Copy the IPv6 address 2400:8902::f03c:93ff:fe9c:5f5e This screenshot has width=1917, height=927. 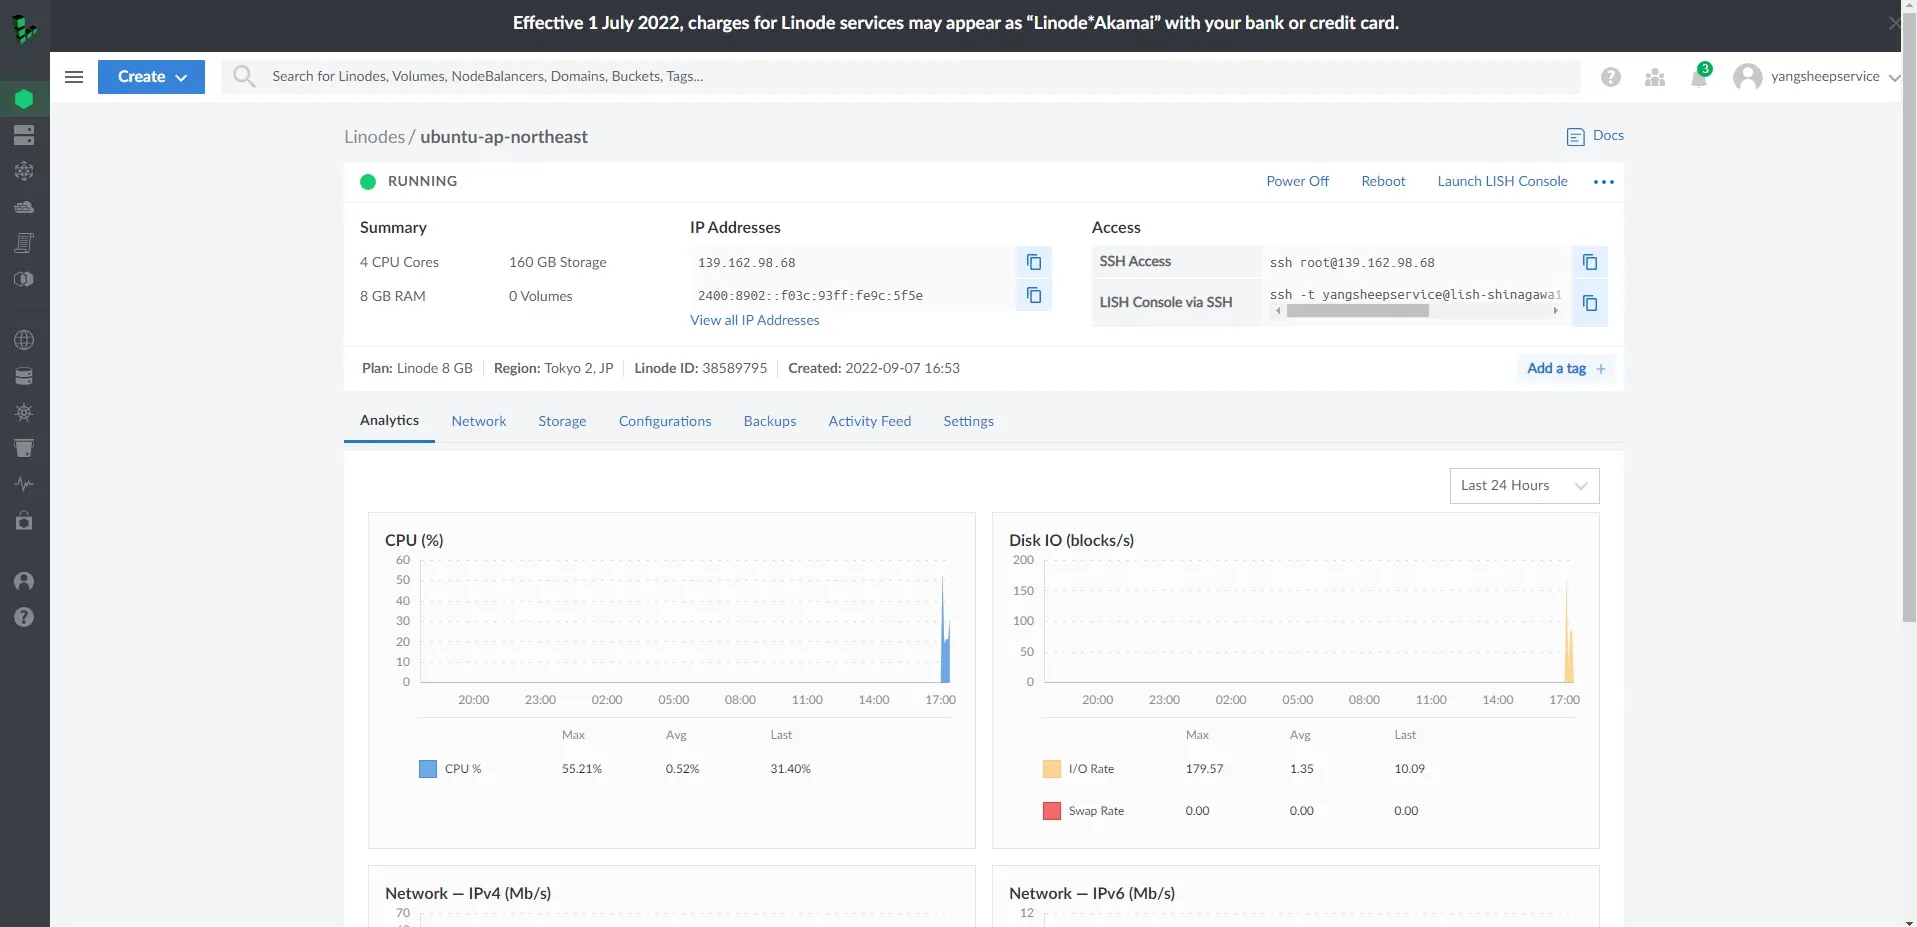pos(1034,295)
